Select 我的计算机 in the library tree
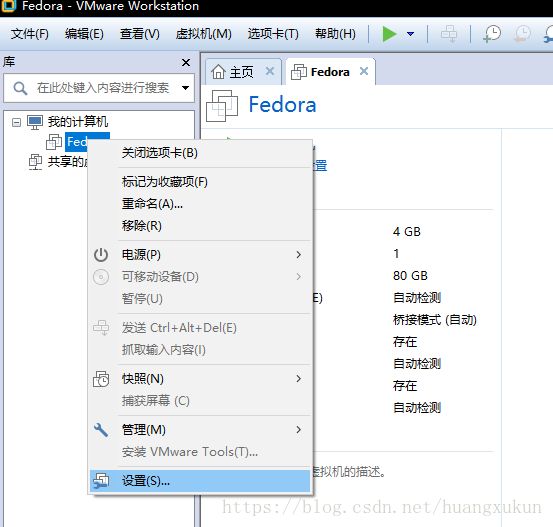Screen dimensions: 553x527 click(78, 122)
